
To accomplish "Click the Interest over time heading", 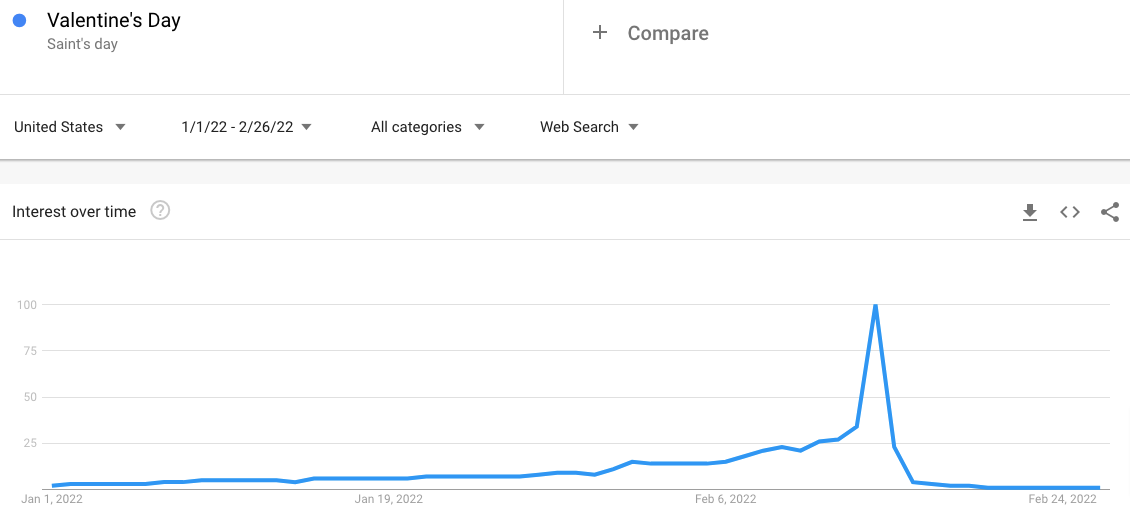I will coord(74,212).
